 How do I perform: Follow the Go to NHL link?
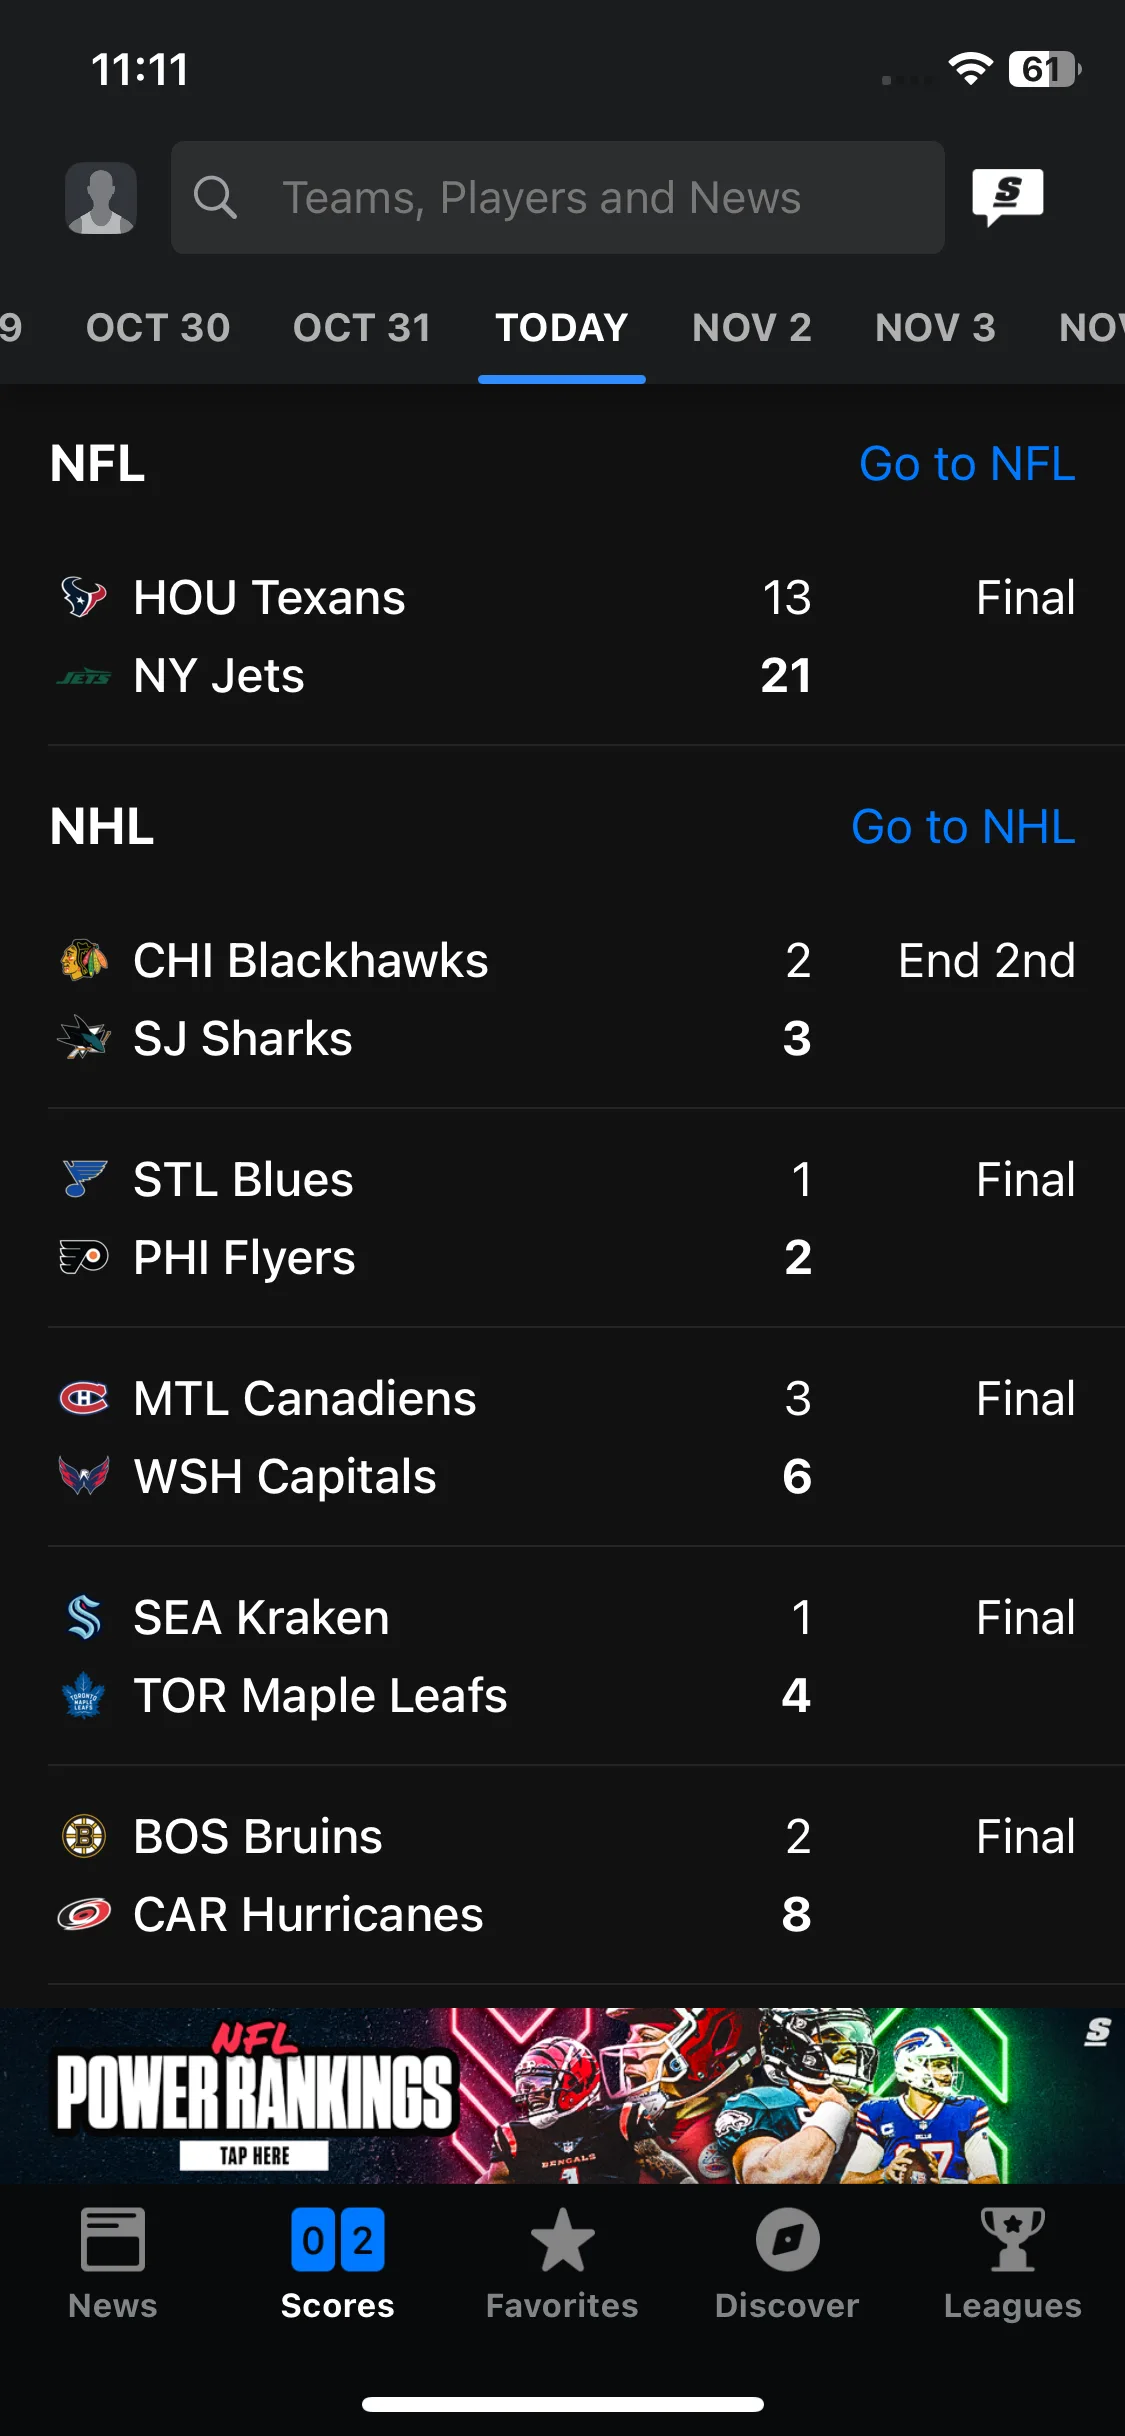click(963, 827)
